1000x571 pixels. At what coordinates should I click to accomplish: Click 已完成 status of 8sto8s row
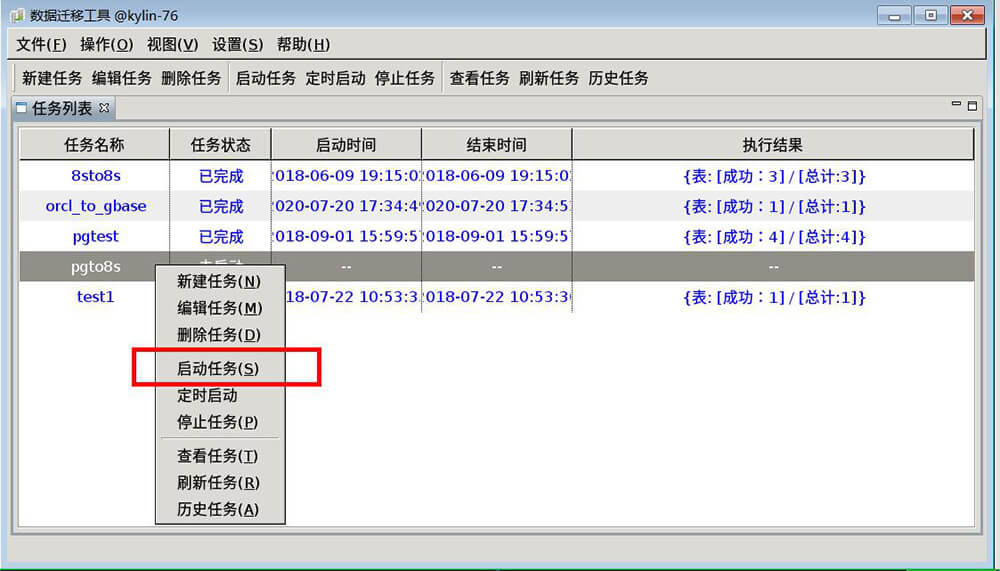point(221,176)
